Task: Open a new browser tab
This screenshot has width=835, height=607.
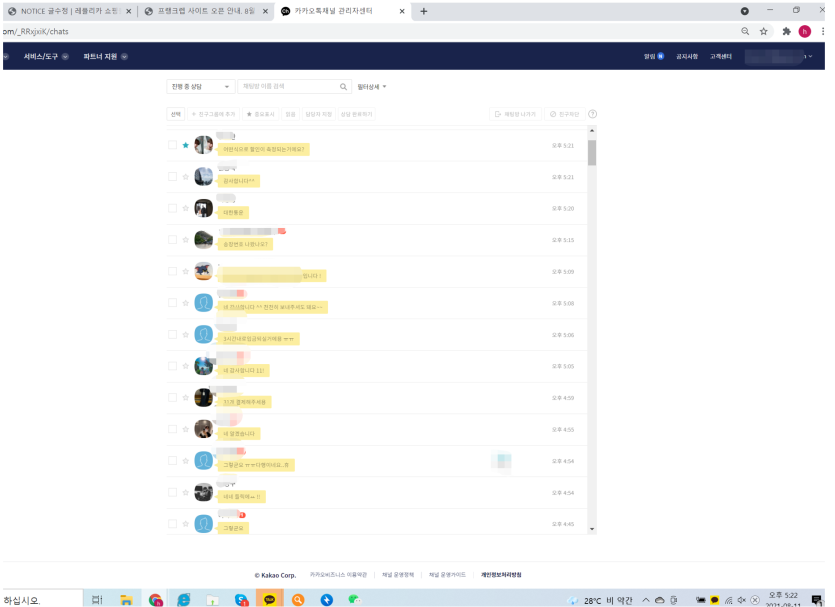Action: [x=424, y=11]
